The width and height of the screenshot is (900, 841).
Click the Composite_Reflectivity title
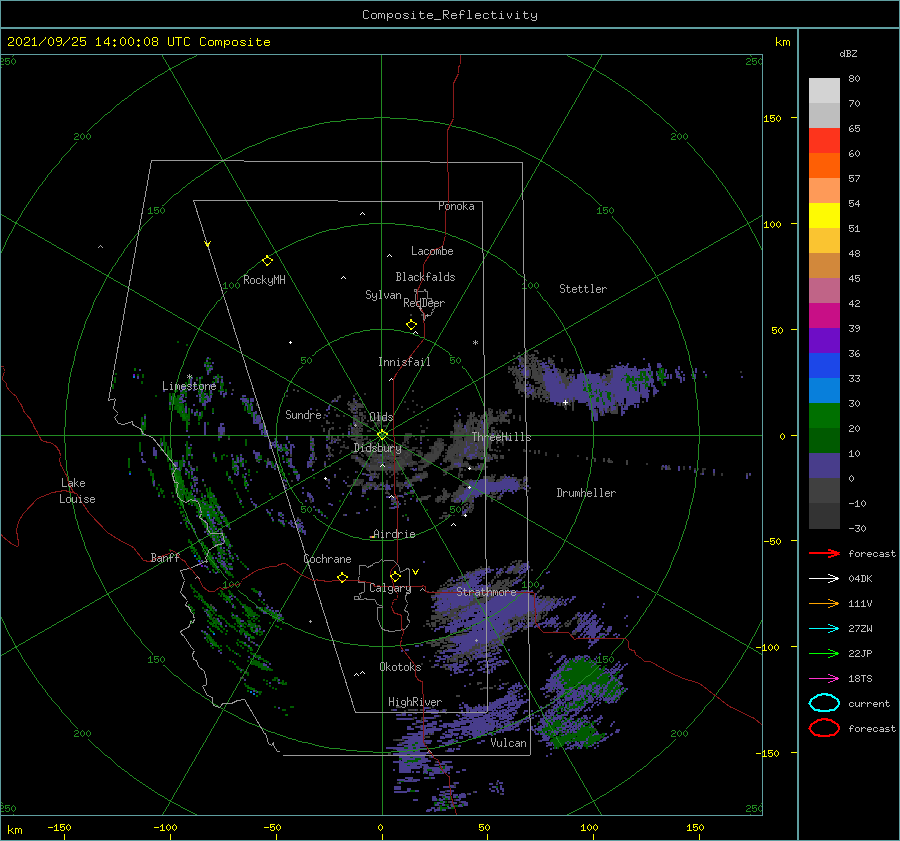tap(449, 15)
